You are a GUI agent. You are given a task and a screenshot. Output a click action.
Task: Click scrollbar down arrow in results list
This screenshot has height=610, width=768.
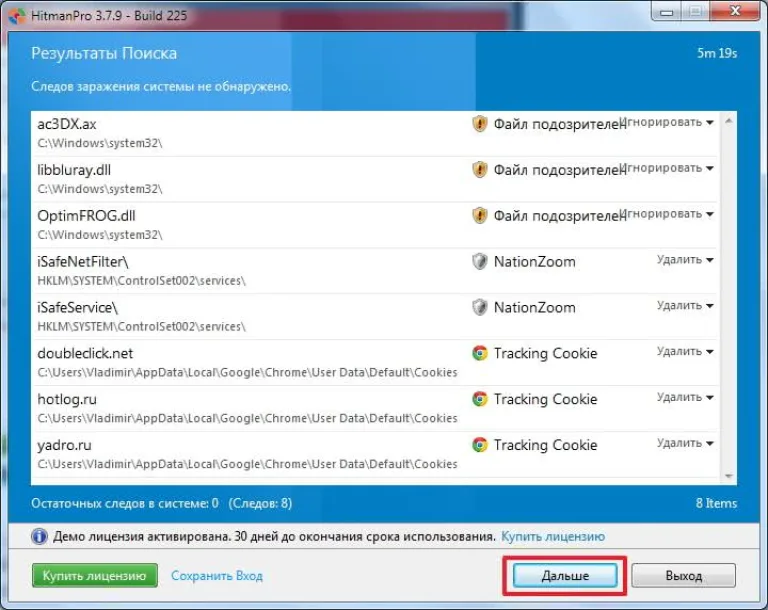[728, 476]
